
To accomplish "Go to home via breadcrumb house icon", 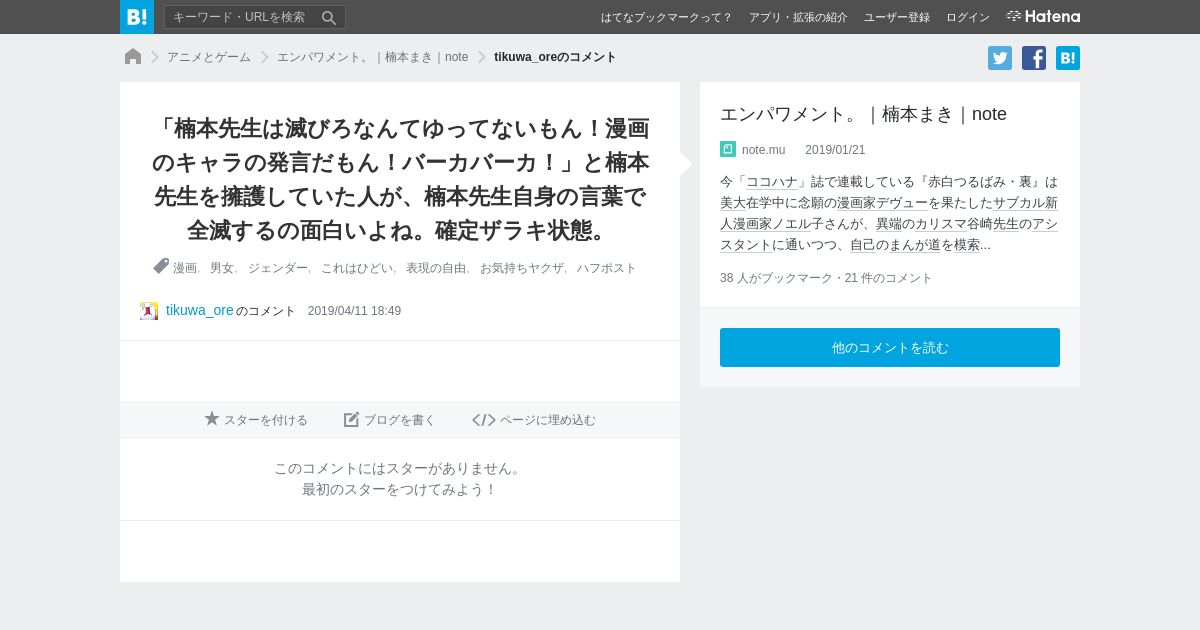I will pos(133,56).
